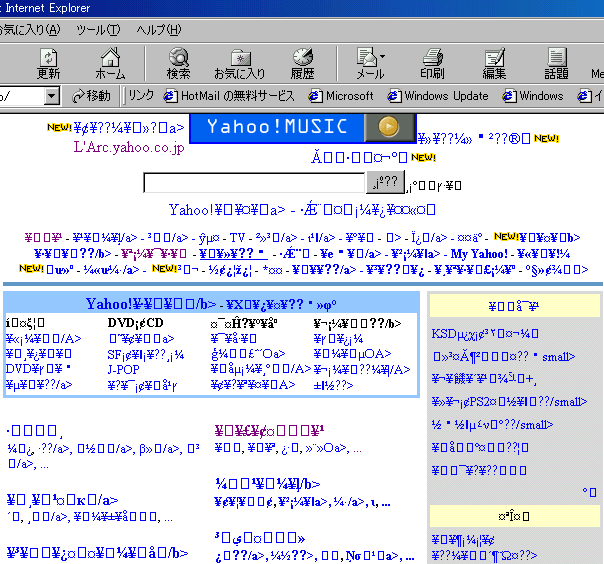
Task: Click the TV link in navigation row
Action: point(237,237)
